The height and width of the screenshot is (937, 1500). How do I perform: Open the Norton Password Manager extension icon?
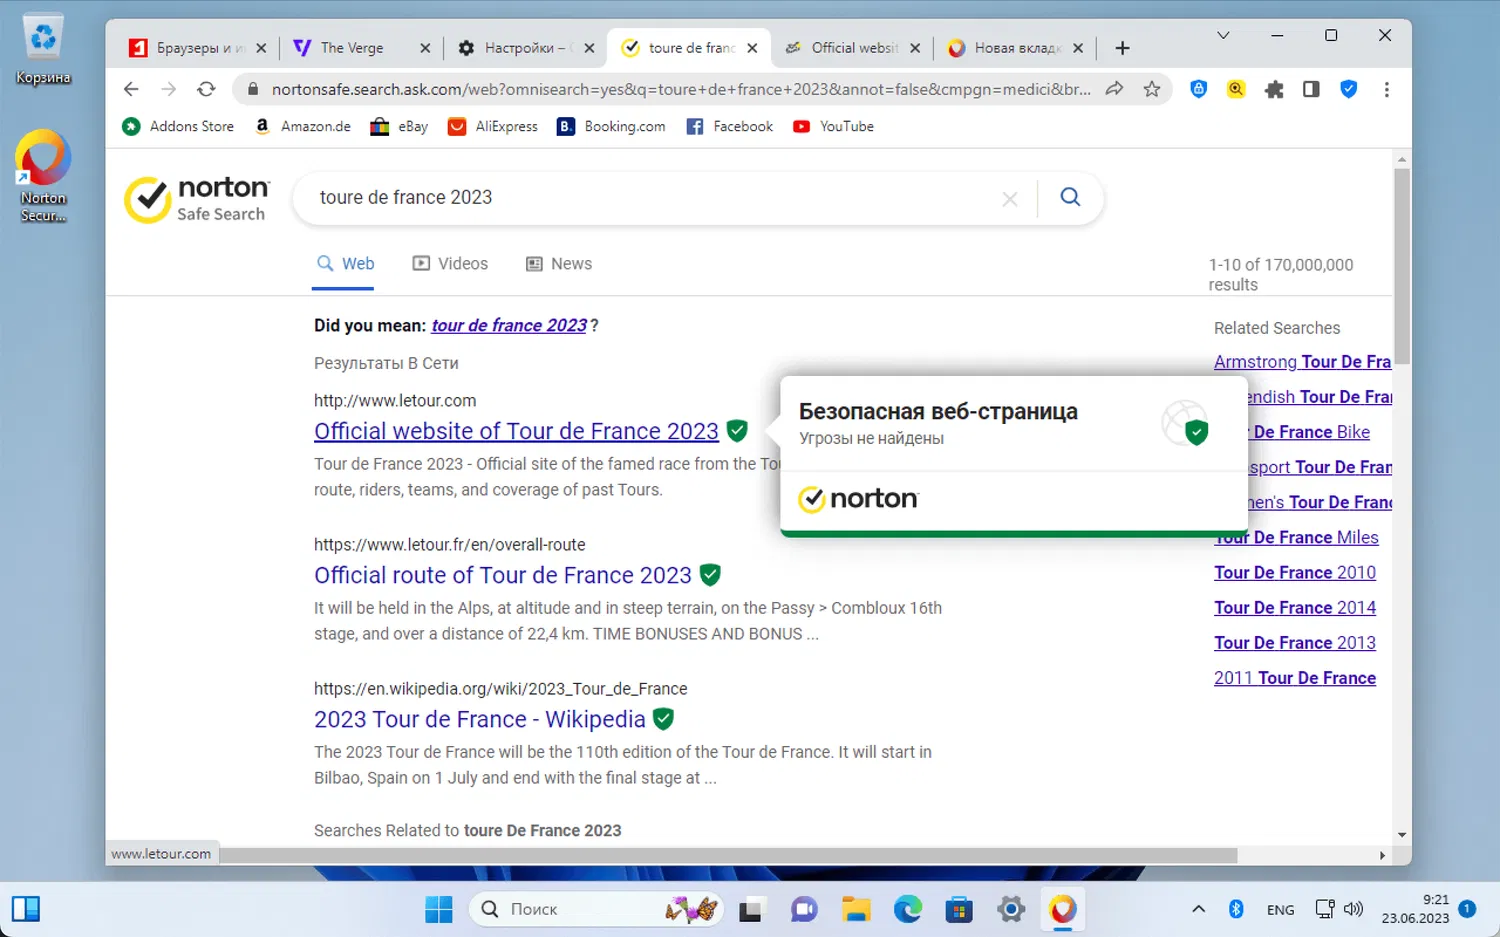[x=1198, y=89]
